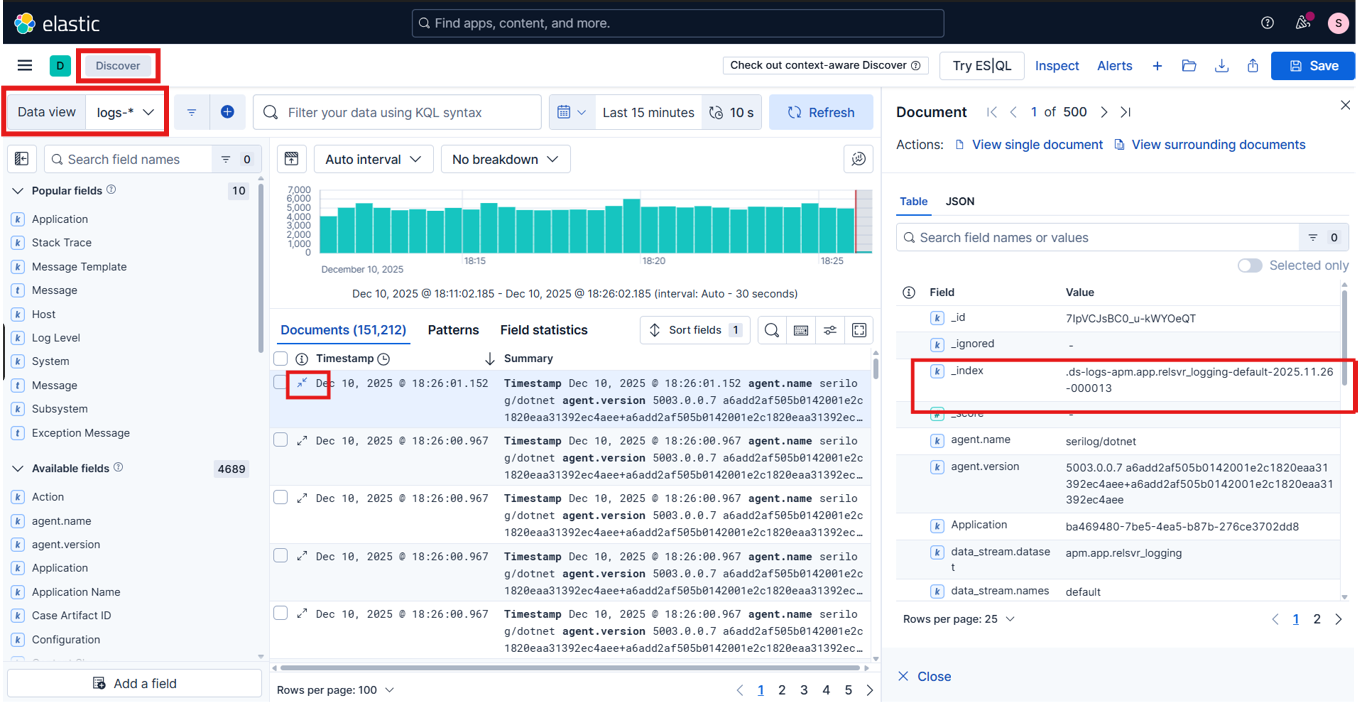Open keyboard shortcuts from the documents toolbar
The width and height of the screenshot is (1358, 702).
coord(800,330)
